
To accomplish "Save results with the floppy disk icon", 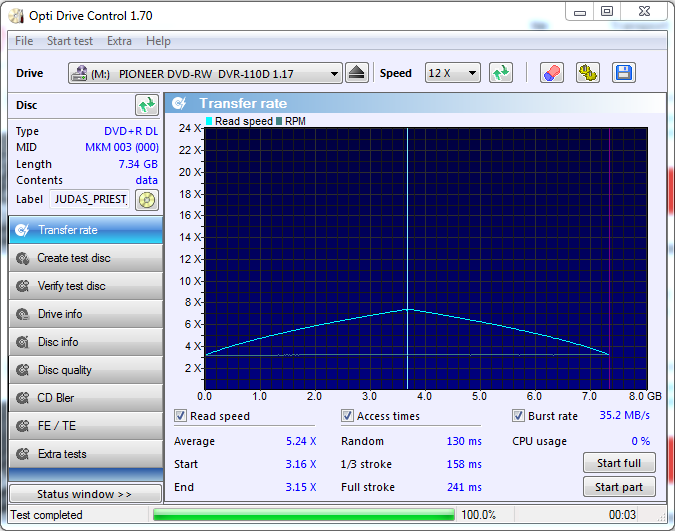I will pyautogui.click(x=624, y=73).
